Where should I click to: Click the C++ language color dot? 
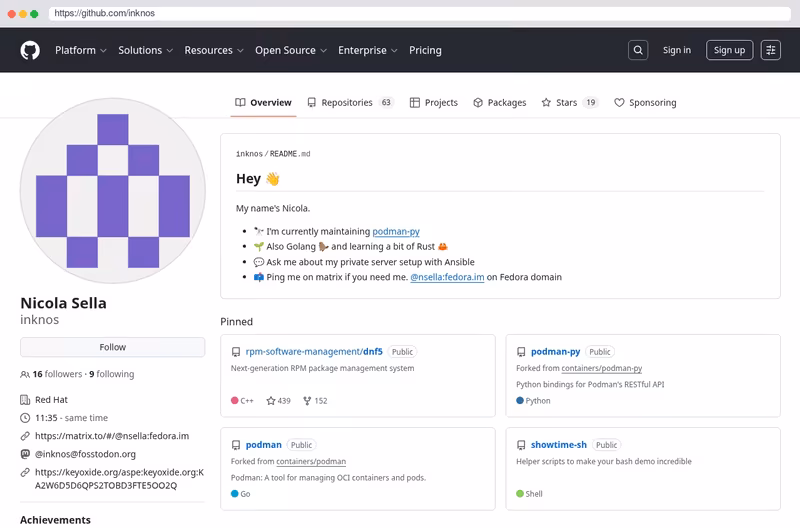[235, 401]
